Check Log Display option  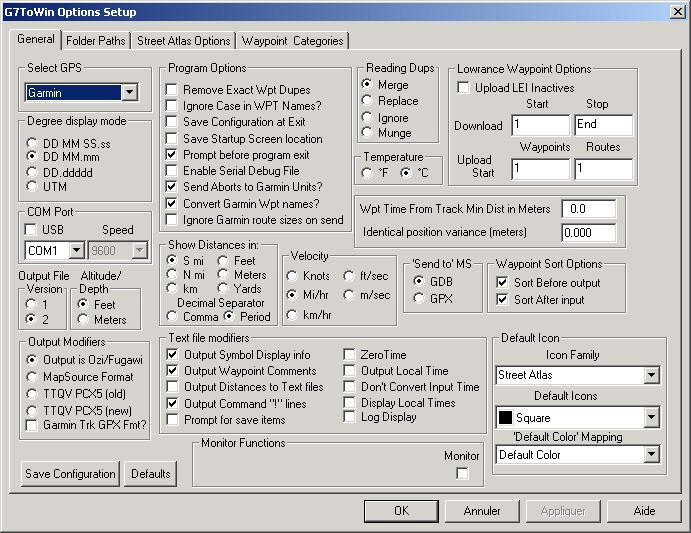[349, 417]
